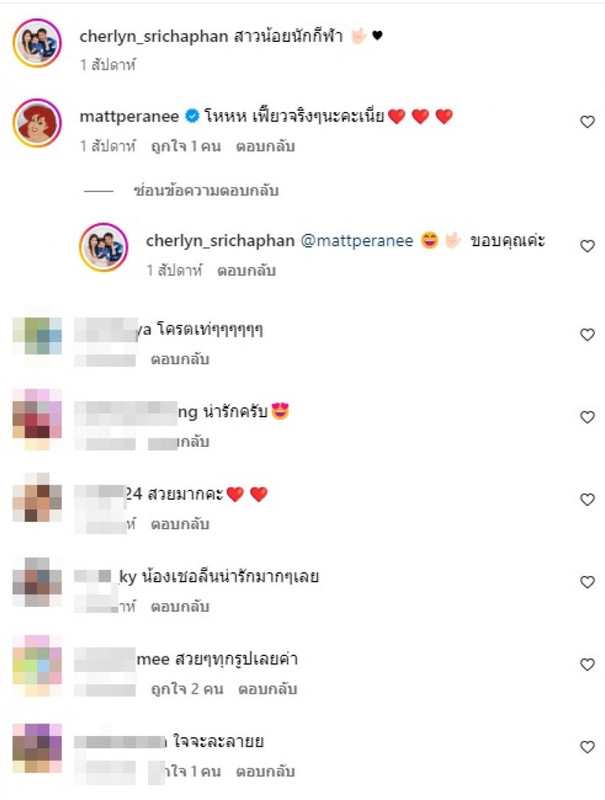Screen dimensions: 605x800
Task: Reply to the ใจจะละลายย comment
Action: [265, 771]
